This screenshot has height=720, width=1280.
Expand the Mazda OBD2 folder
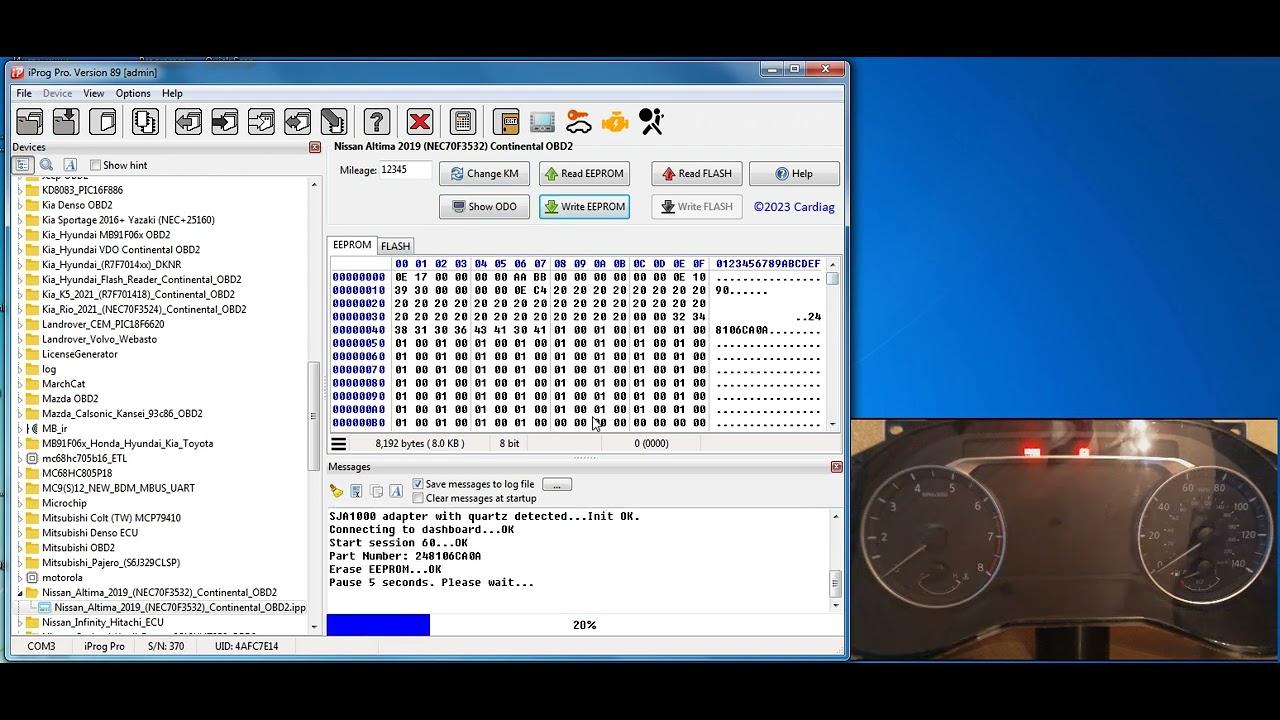20,399
